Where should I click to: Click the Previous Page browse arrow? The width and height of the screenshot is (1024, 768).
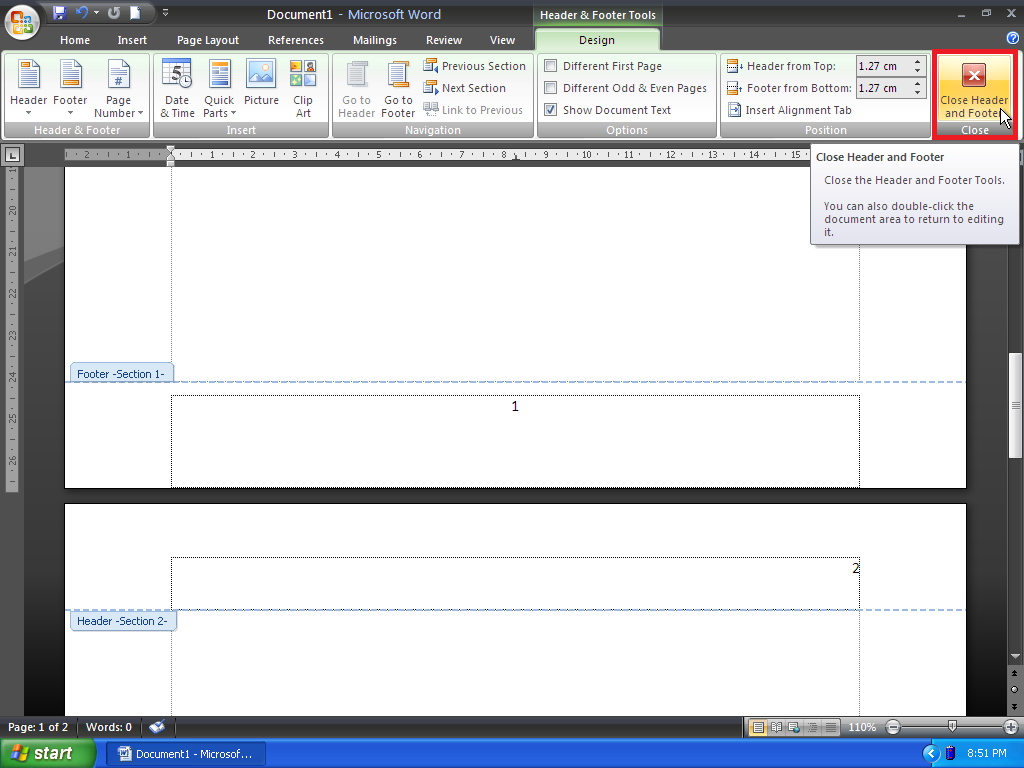(x=1014, y=673)
